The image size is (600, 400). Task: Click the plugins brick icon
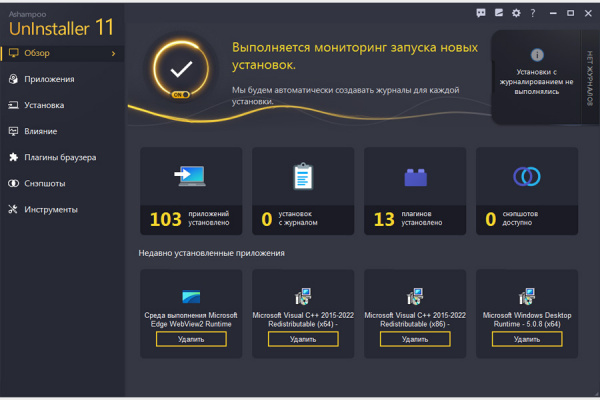tap(416, 177)
